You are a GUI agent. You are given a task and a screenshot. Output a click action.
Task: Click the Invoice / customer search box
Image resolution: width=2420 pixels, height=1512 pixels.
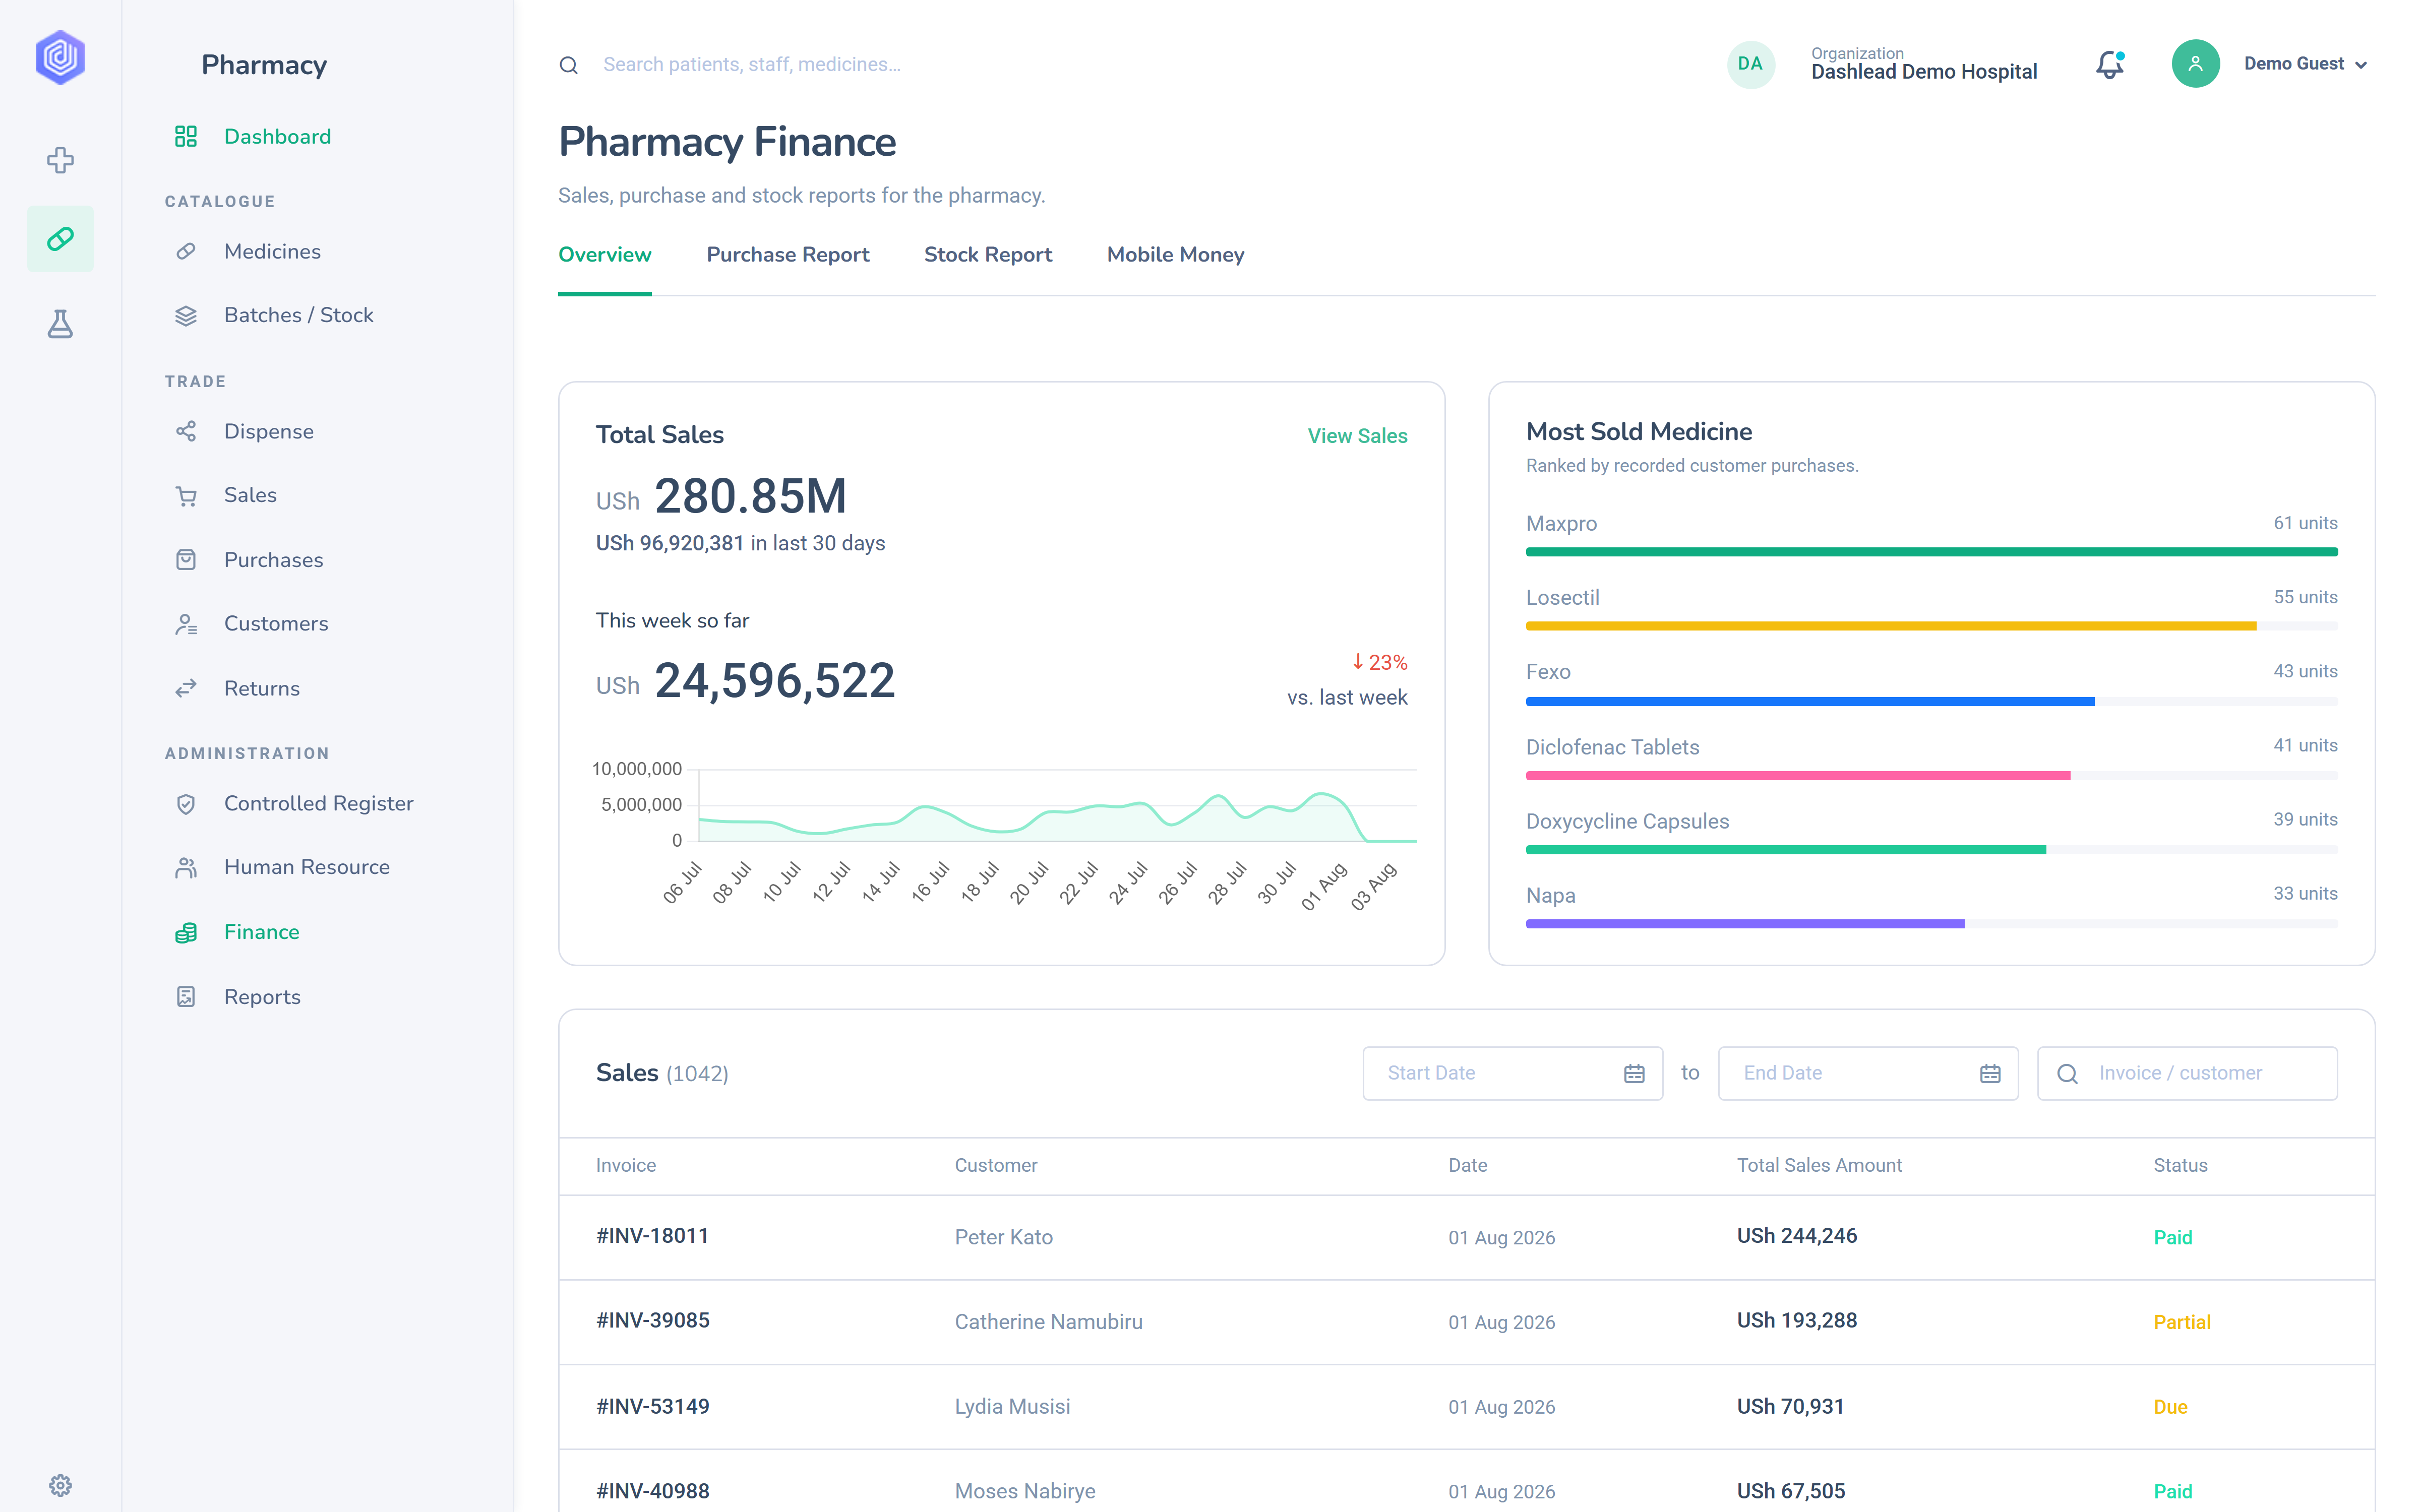click(2187, 1073)
